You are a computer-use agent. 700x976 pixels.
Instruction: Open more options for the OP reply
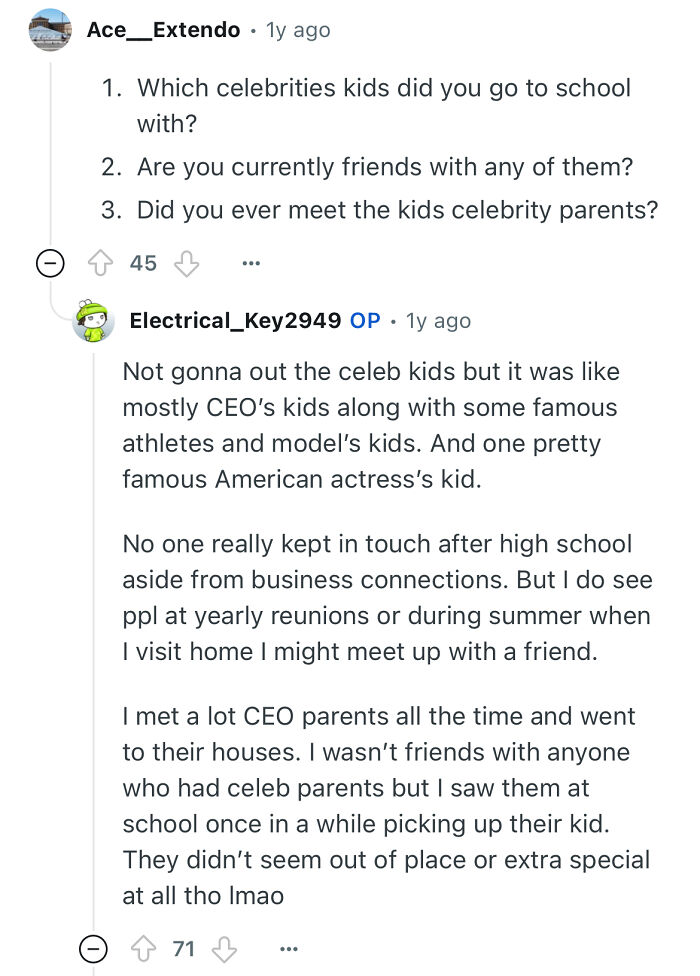tap(289, 948)
